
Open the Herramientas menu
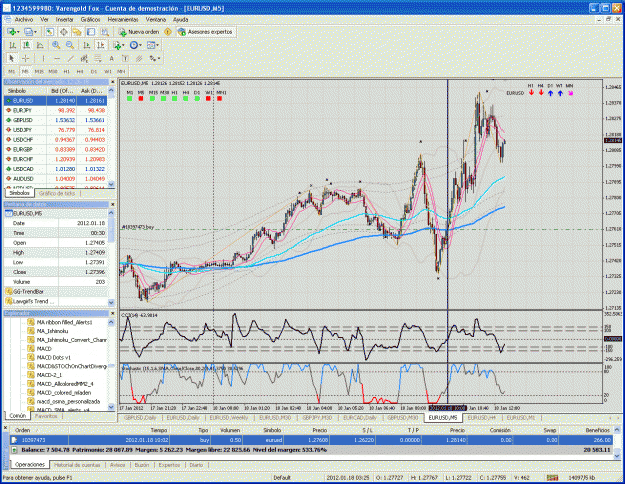[123, 20]
